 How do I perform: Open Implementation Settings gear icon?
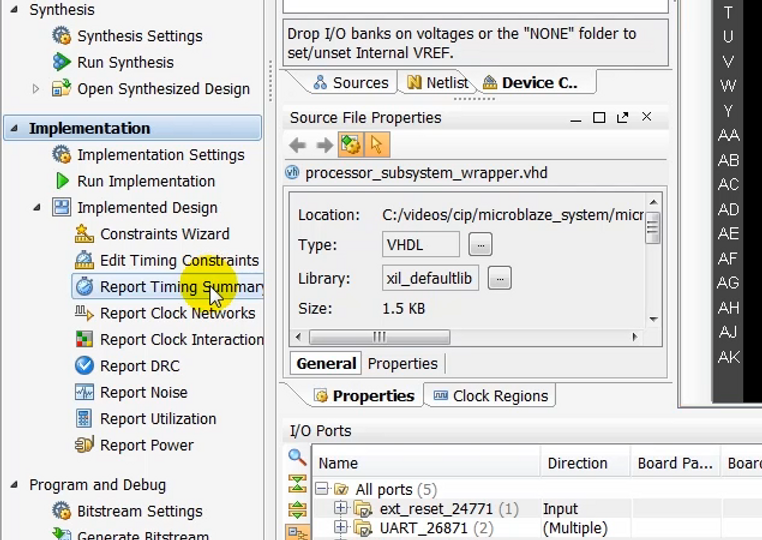click(61, 155)
